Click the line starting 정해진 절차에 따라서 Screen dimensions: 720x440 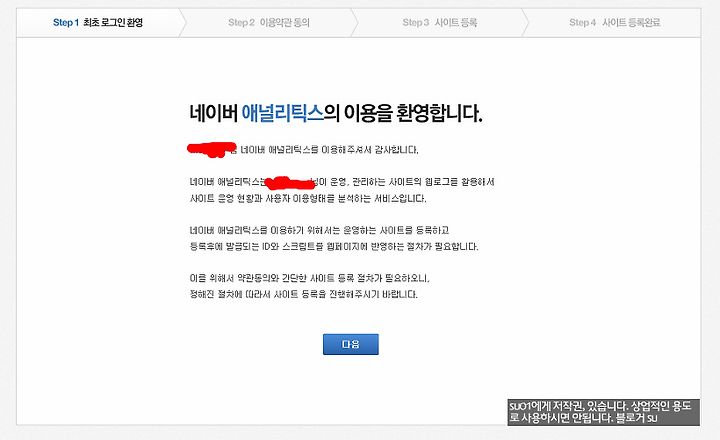(304, 294)
